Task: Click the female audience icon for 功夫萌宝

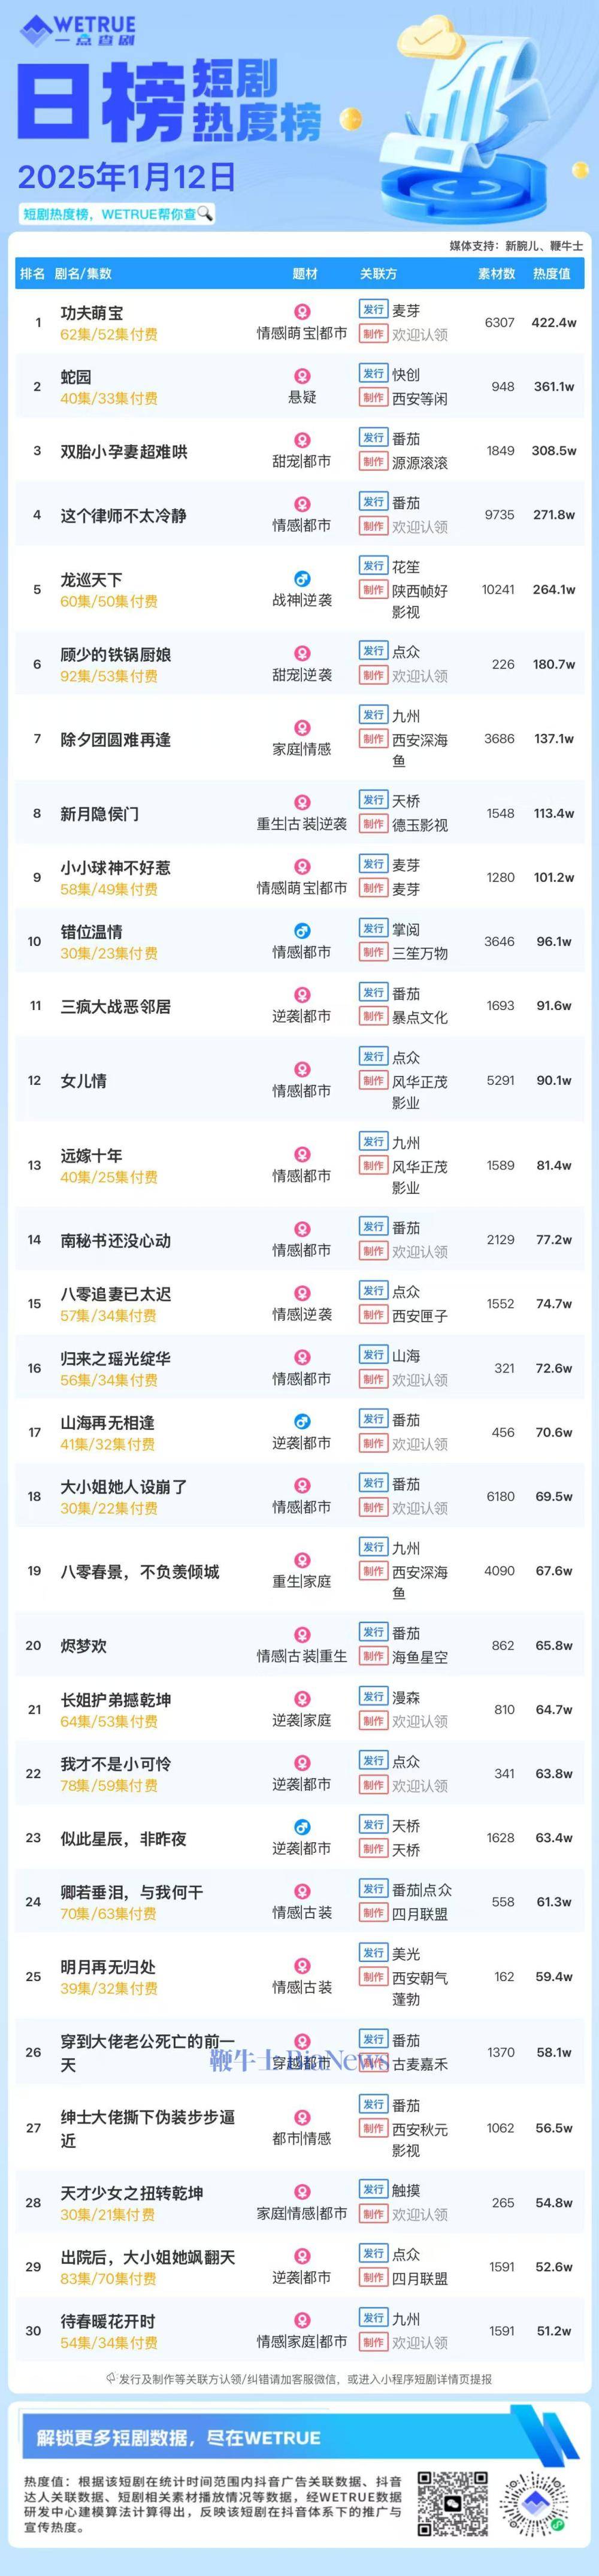Action: coord(302,312)
